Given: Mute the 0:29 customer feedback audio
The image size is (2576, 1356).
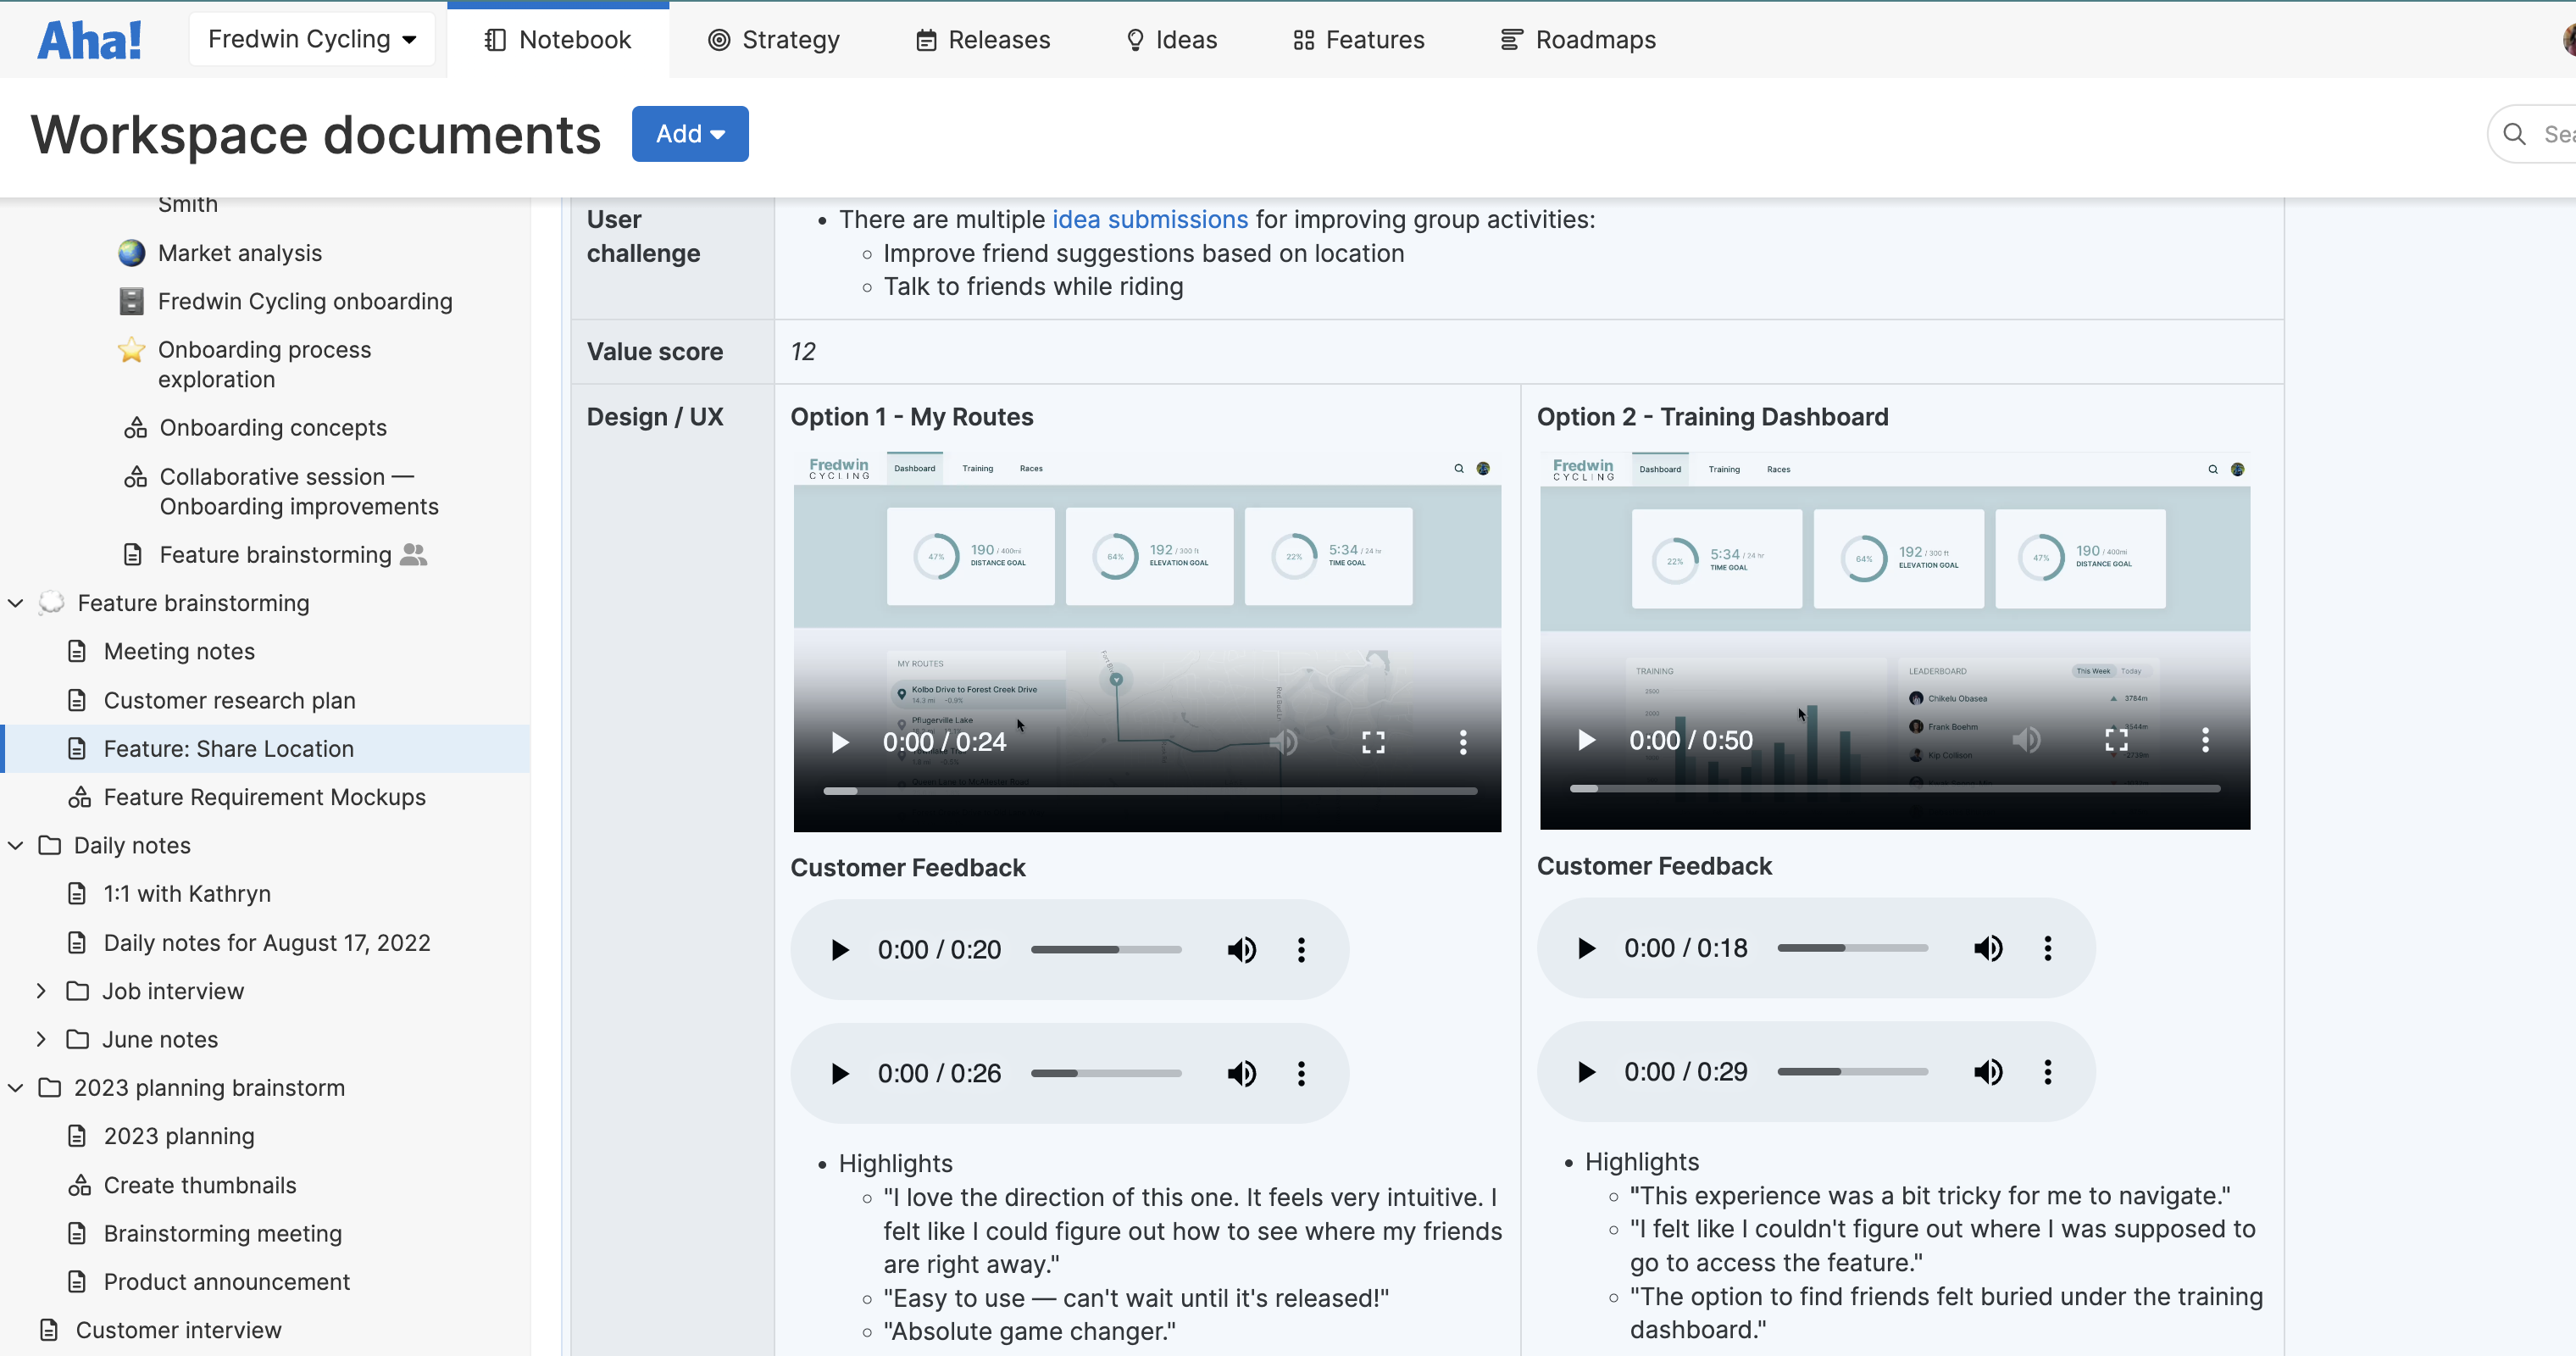Looking at the screenshot, I should (1988, 1072).
